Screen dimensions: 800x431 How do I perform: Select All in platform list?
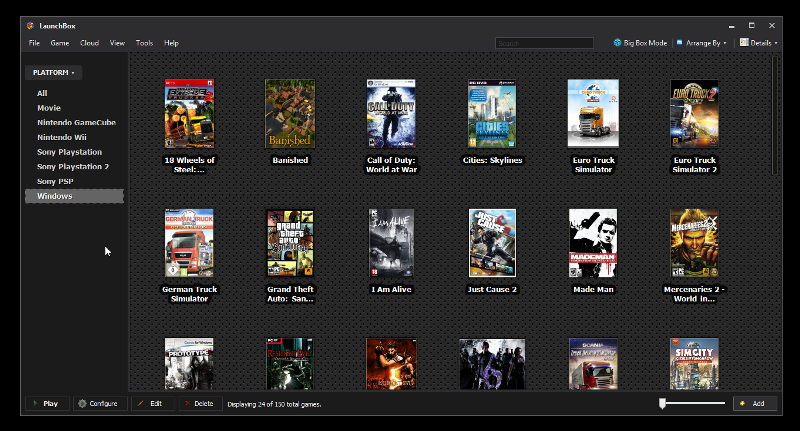[42, 93]
